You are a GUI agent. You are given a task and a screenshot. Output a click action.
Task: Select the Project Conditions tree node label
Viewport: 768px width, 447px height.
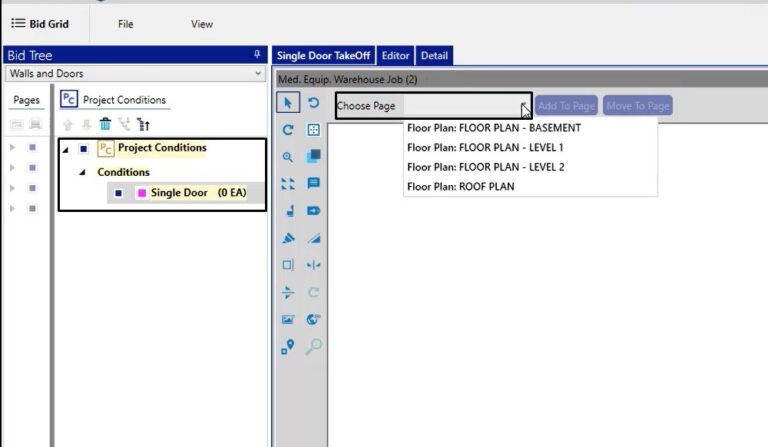162,147
